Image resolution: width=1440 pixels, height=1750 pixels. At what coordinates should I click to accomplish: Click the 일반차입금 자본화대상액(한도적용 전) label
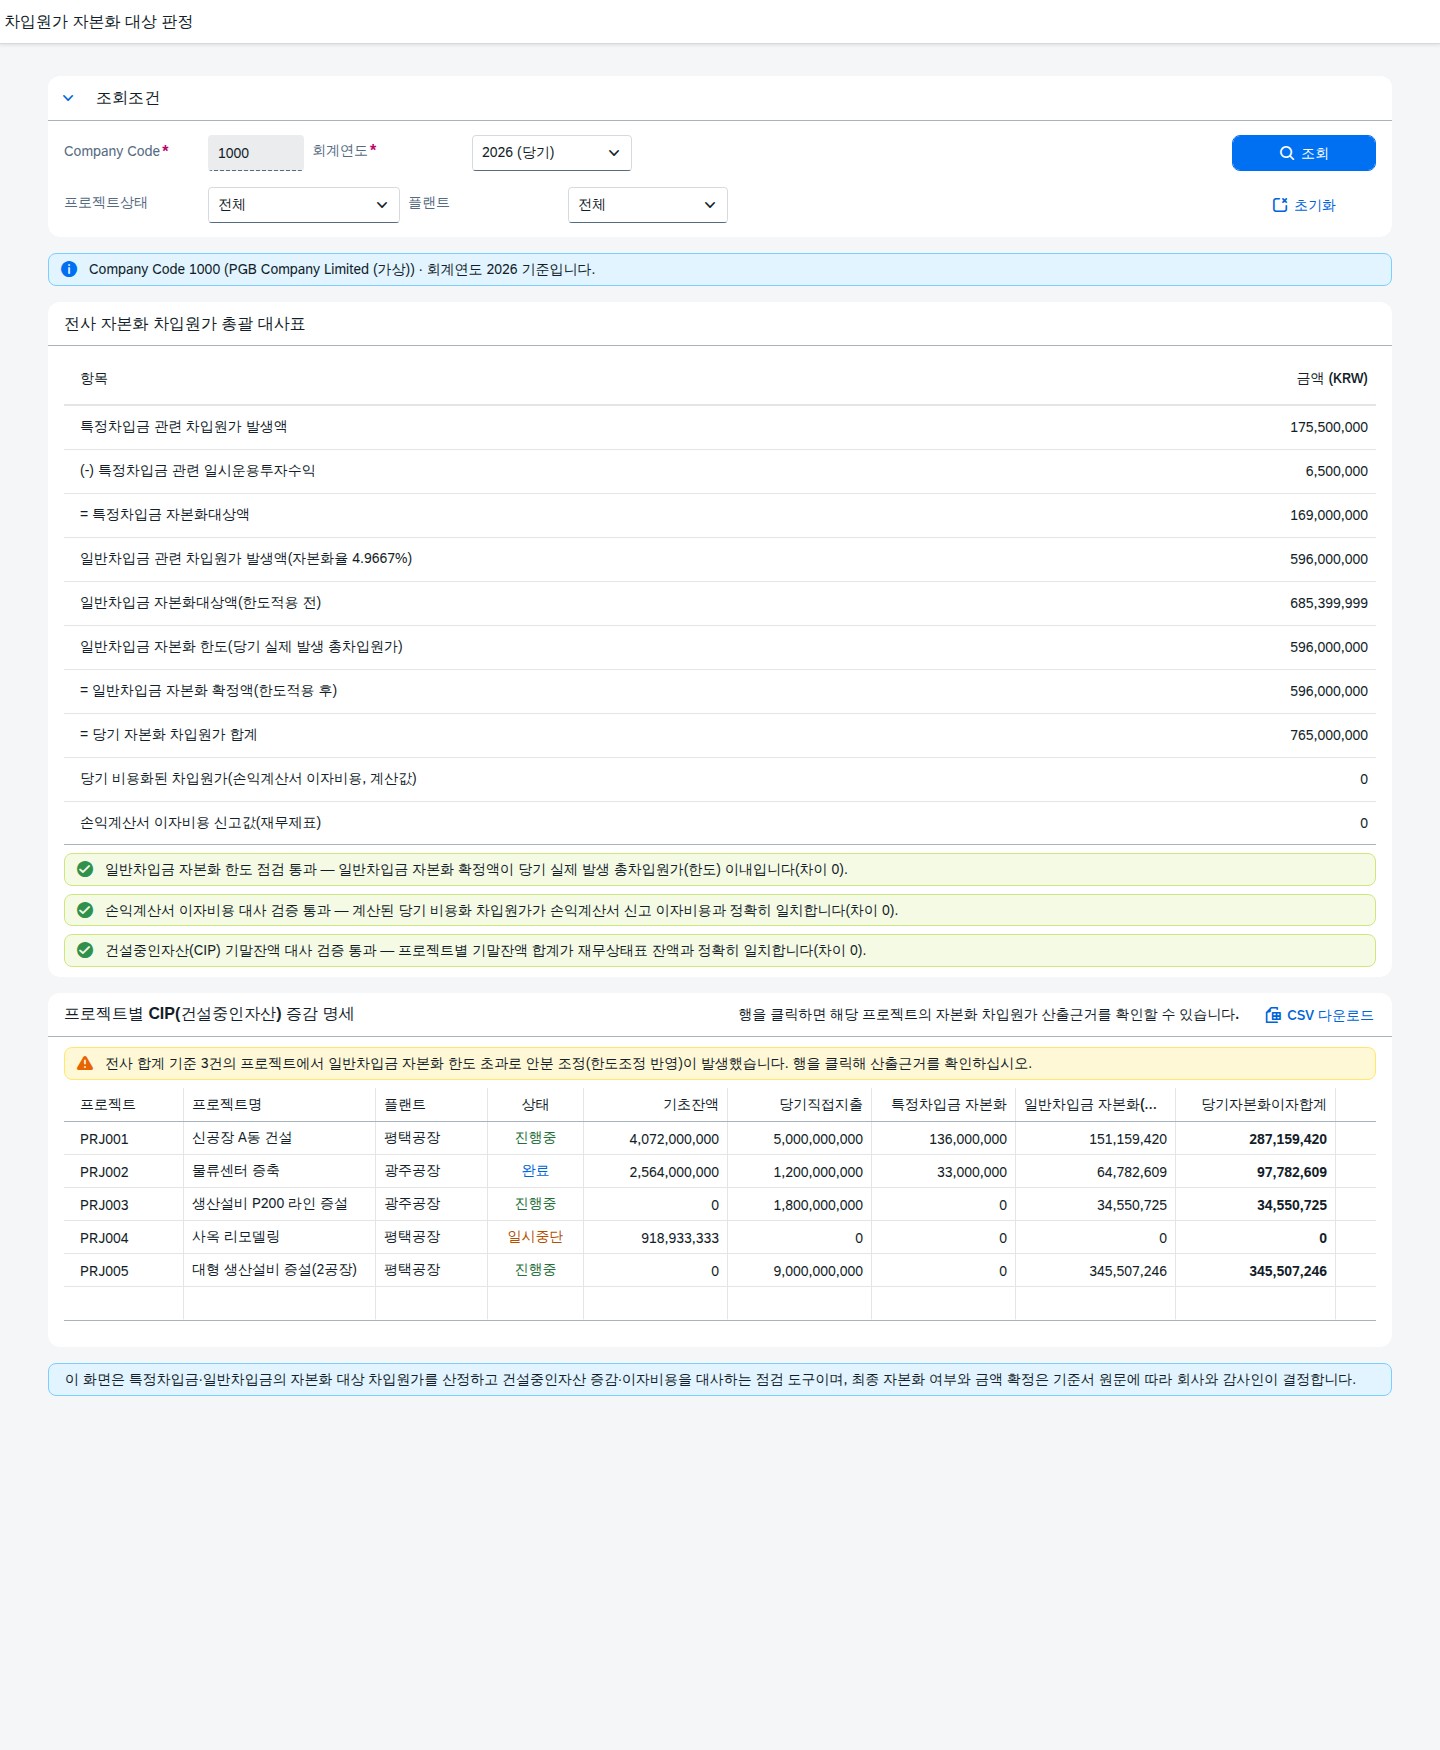pos(201,603)
